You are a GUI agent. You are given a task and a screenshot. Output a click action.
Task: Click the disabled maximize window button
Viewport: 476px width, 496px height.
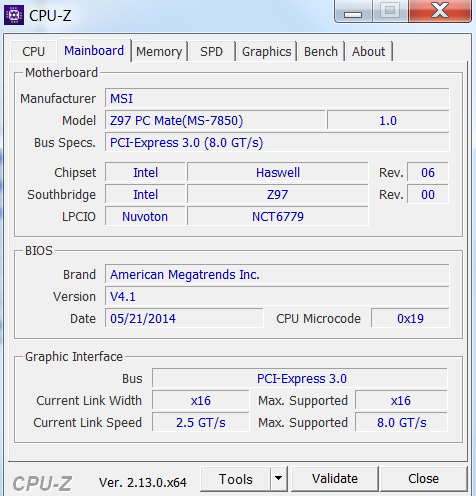click(390, 11)
